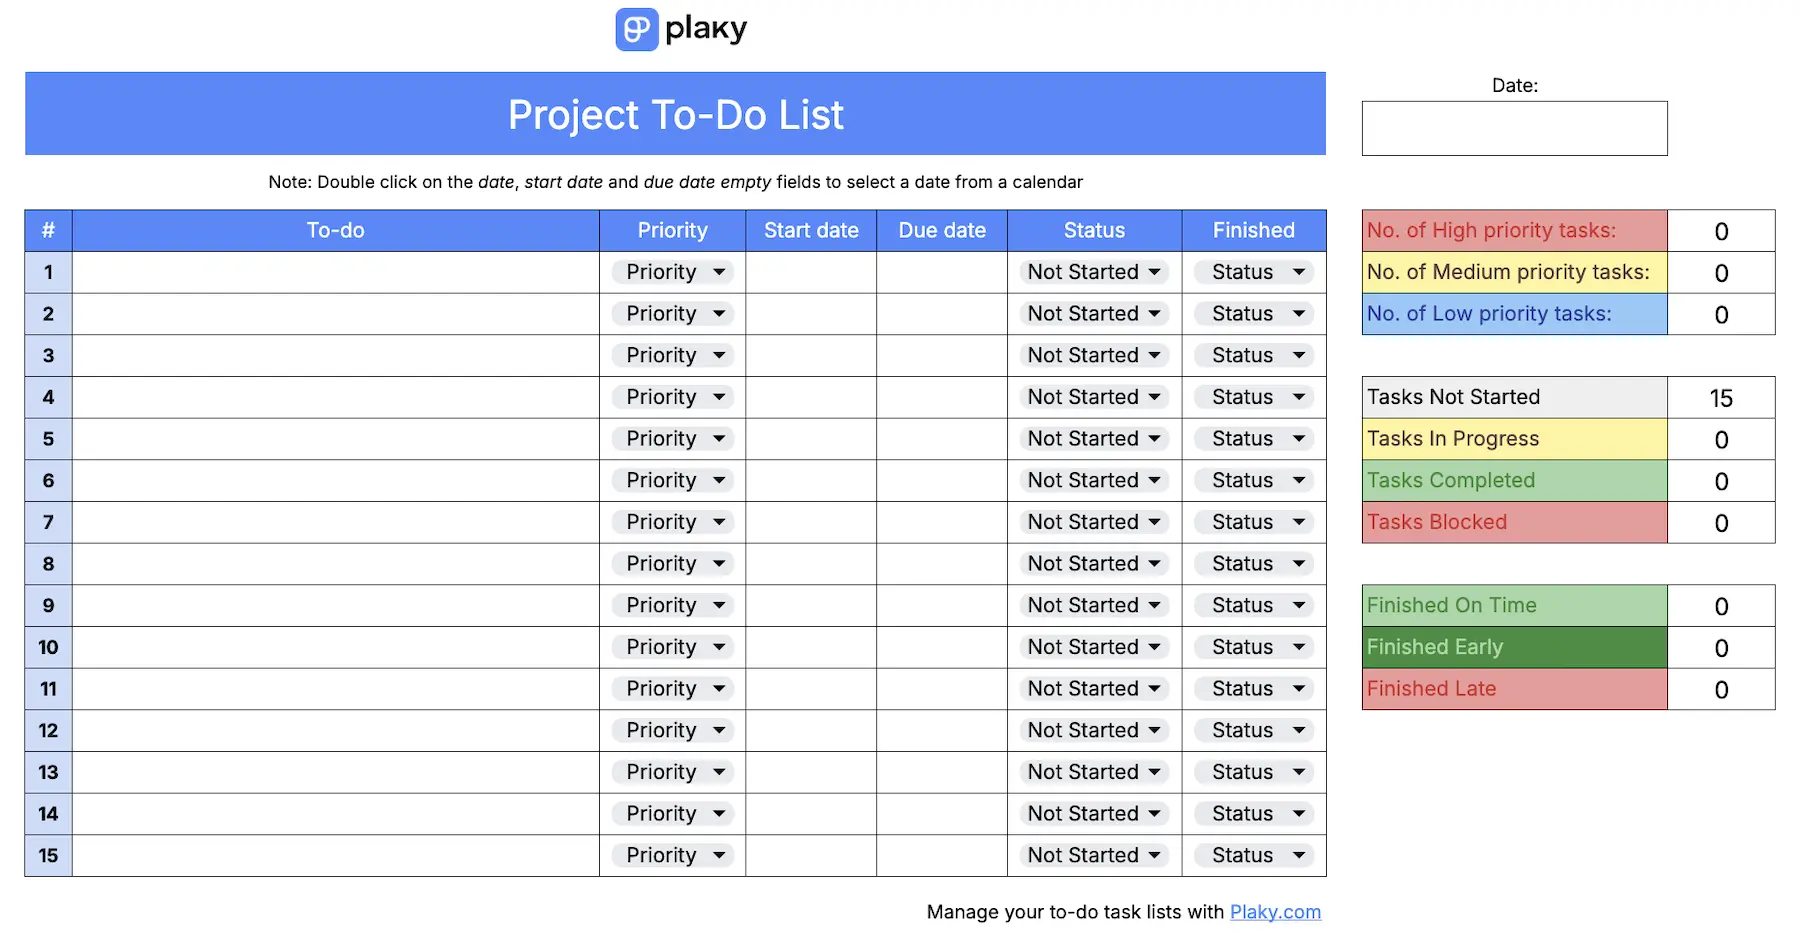Click the Date input field
This screenshot has height=938, width=1800.
click(1513, 128)
